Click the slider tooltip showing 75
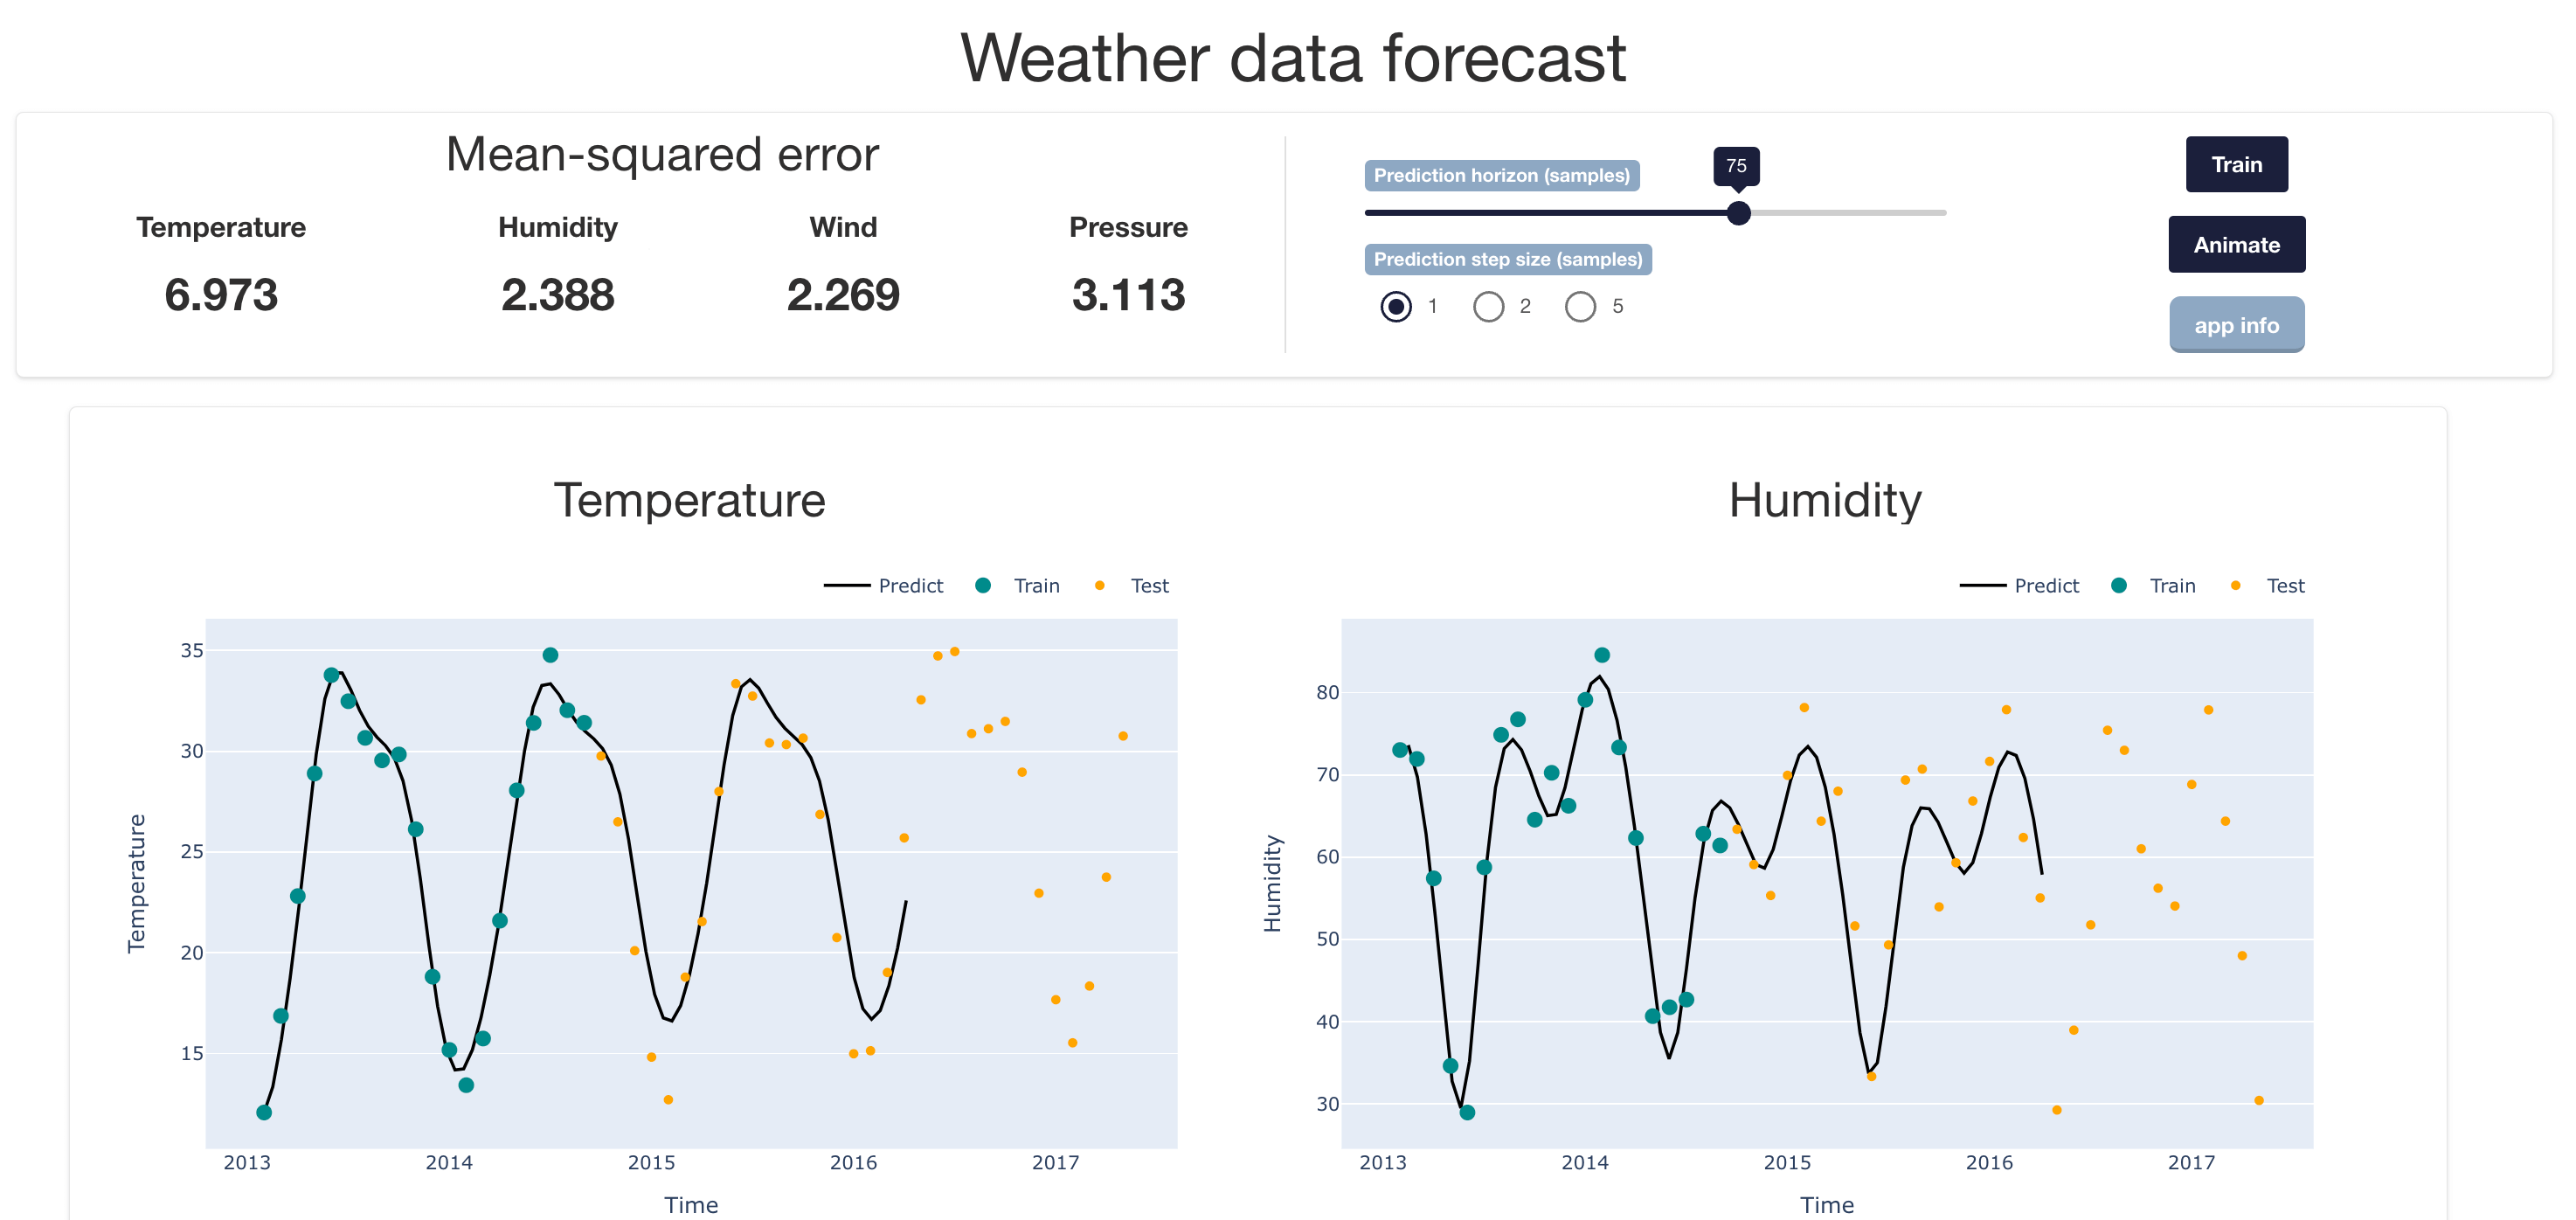The width and height of the screenshot is (2576, 1220). [1736, 166]
